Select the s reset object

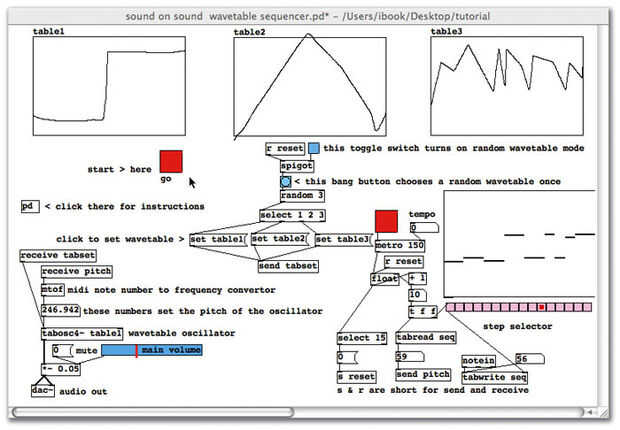[357, 377]
